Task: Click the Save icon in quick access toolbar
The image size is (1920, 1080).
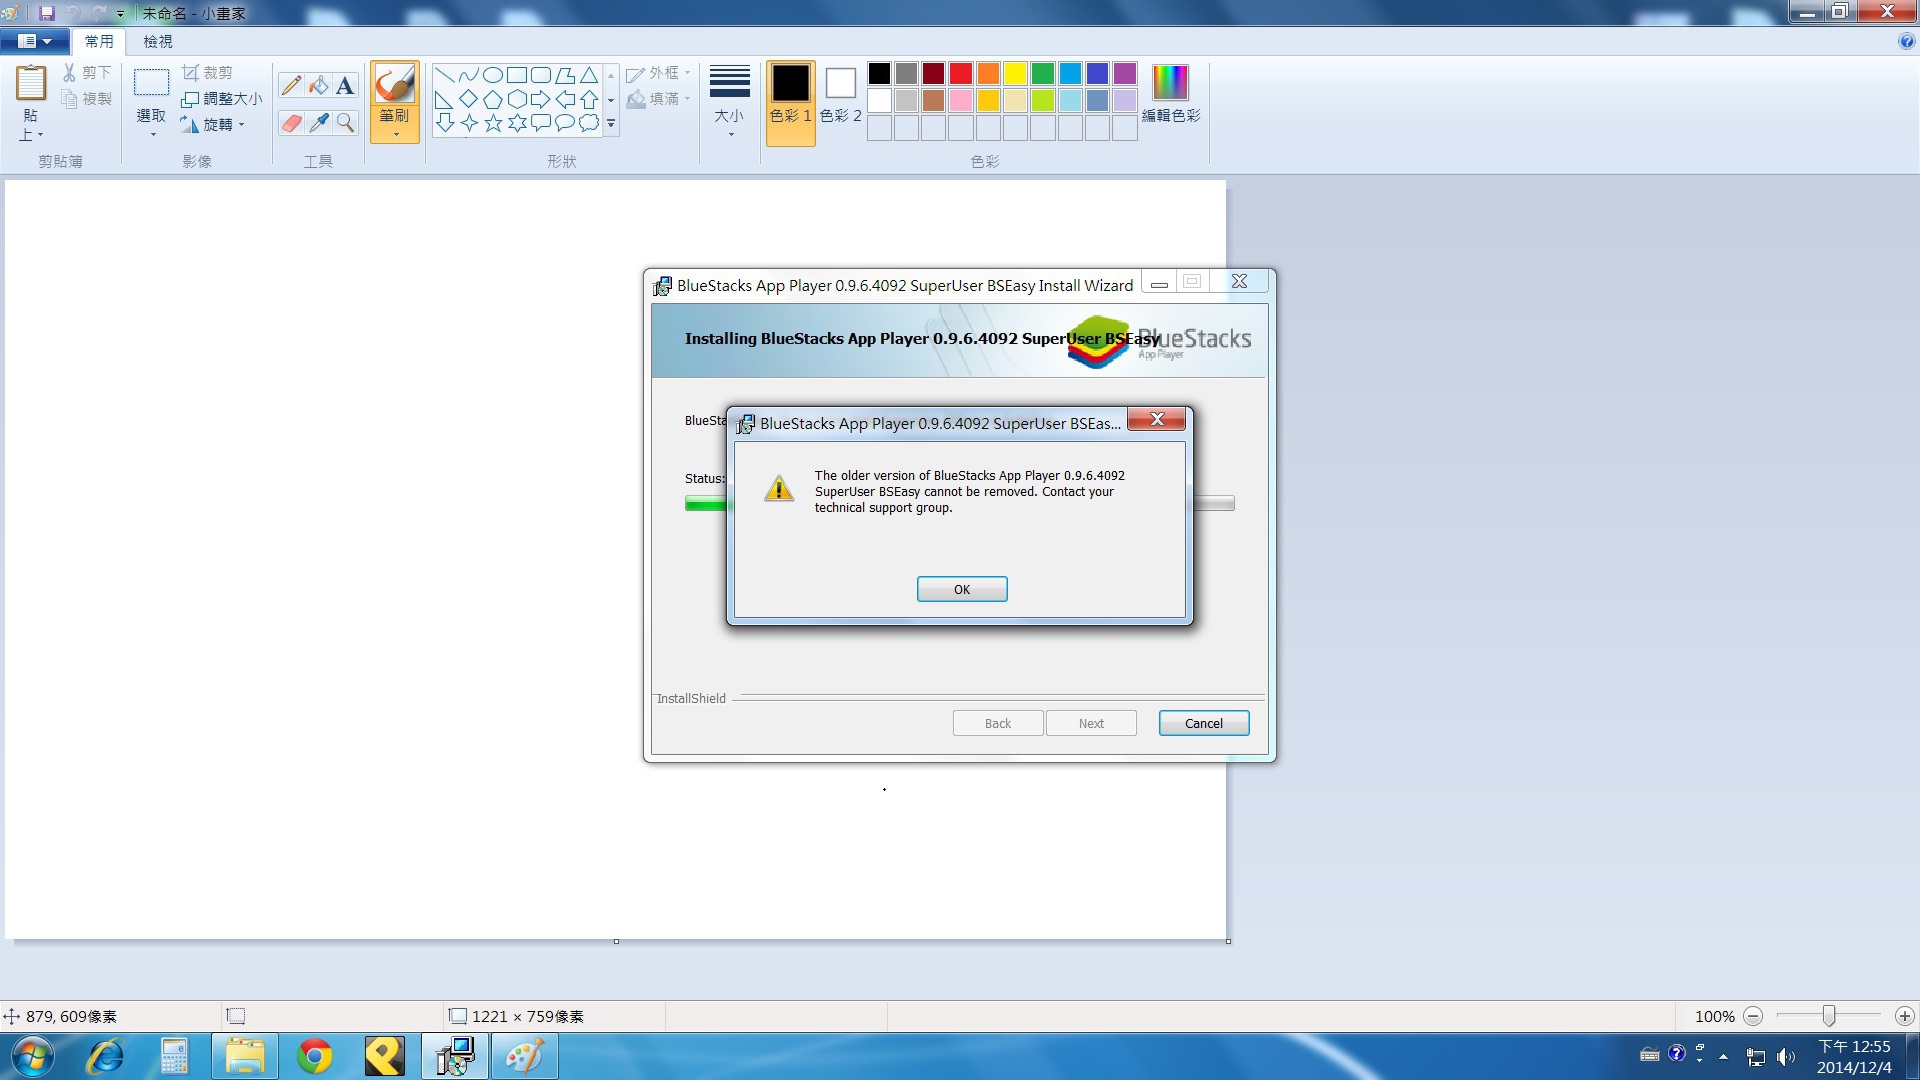Action: pos(47,13)
